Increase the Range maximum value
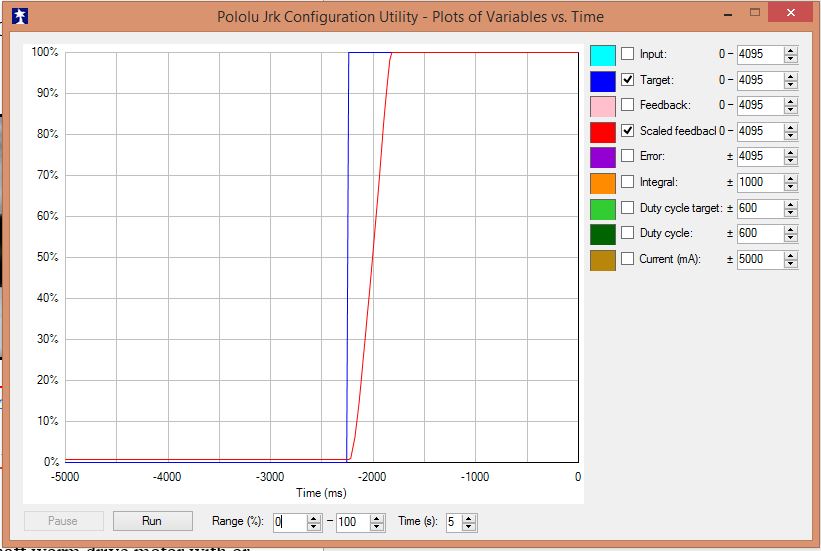The height and width of the screenshot is (551, 821). [x=376, y=518]
